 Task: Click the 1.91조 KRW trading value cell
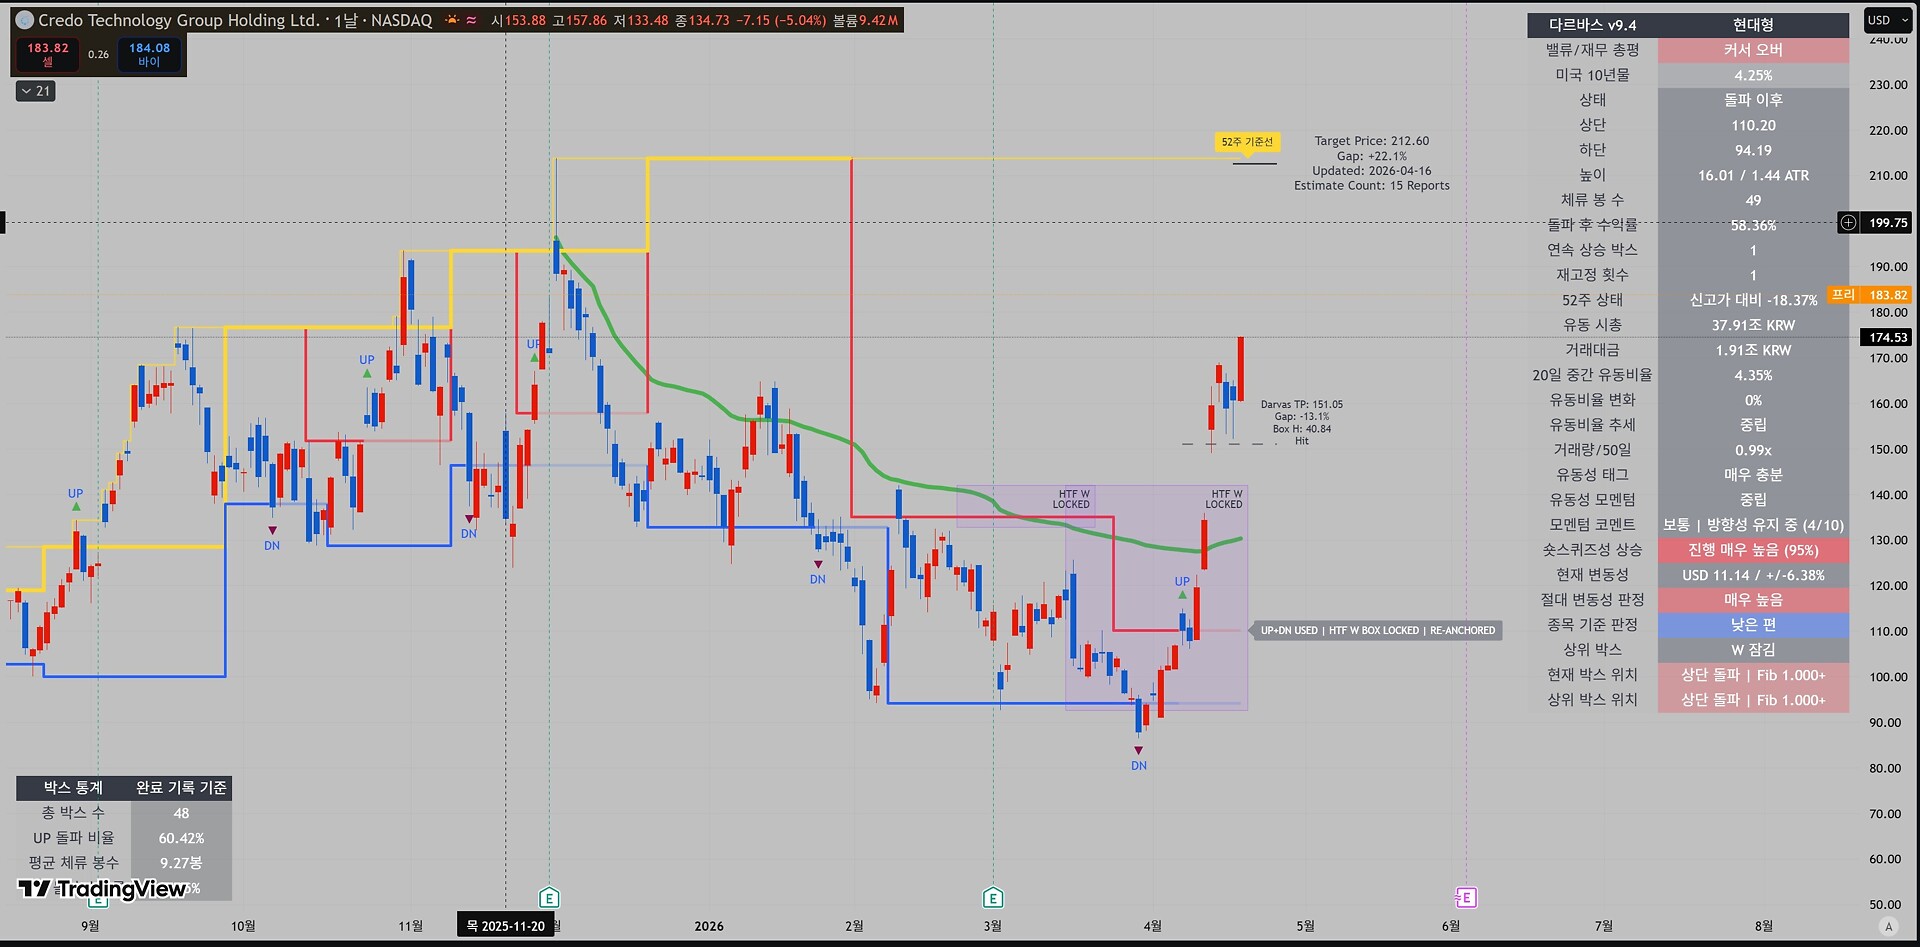[x=1753, y=350]
